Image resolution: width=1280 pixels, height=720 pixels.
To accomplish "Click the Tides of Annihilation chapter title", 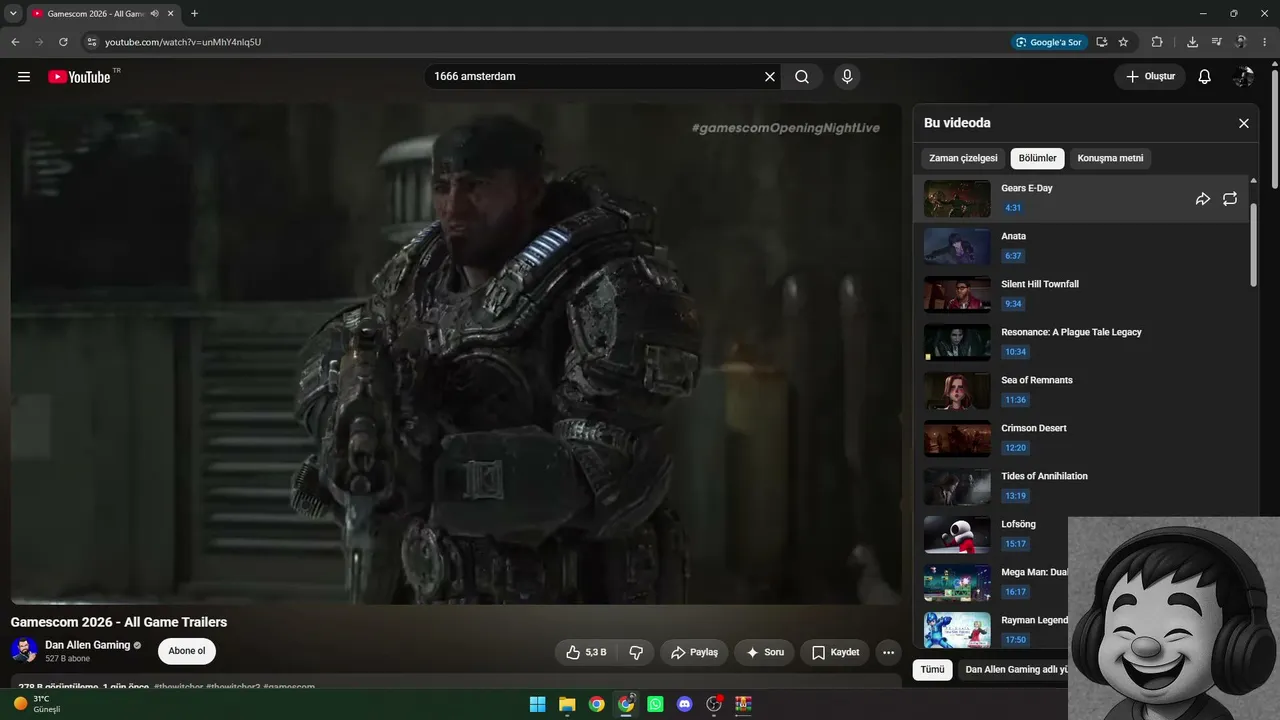I will point(1044,476).
